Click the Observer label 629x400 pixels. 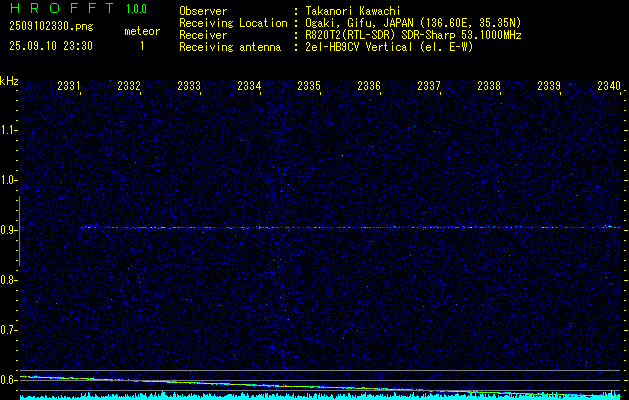pos(203,11)
